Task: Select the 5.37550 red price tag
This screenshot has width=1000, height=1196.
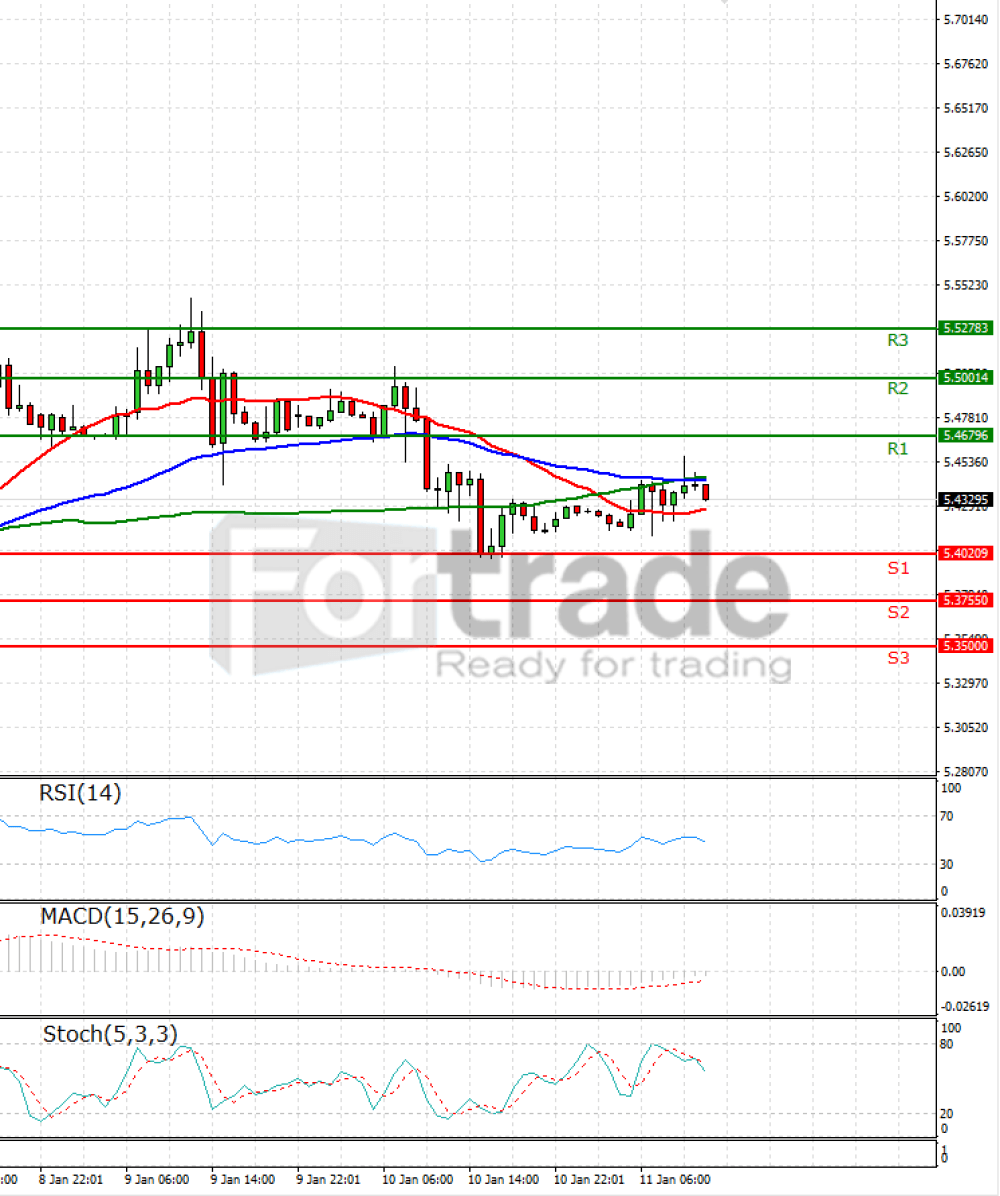Action: [x=965, y=600]
